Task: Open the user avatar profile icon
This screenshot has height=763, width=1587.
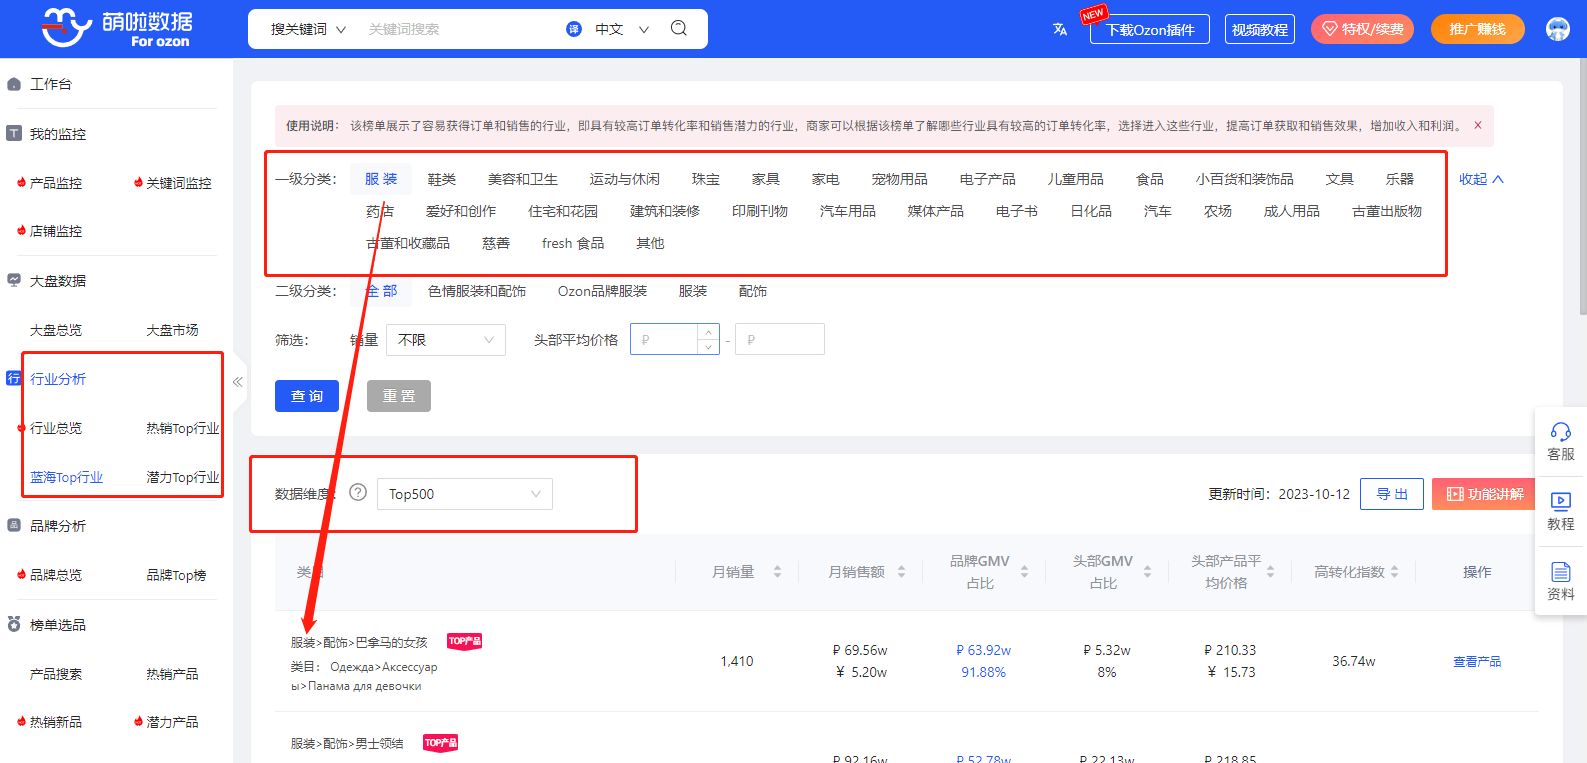Action: click(x=1557, y=29)
